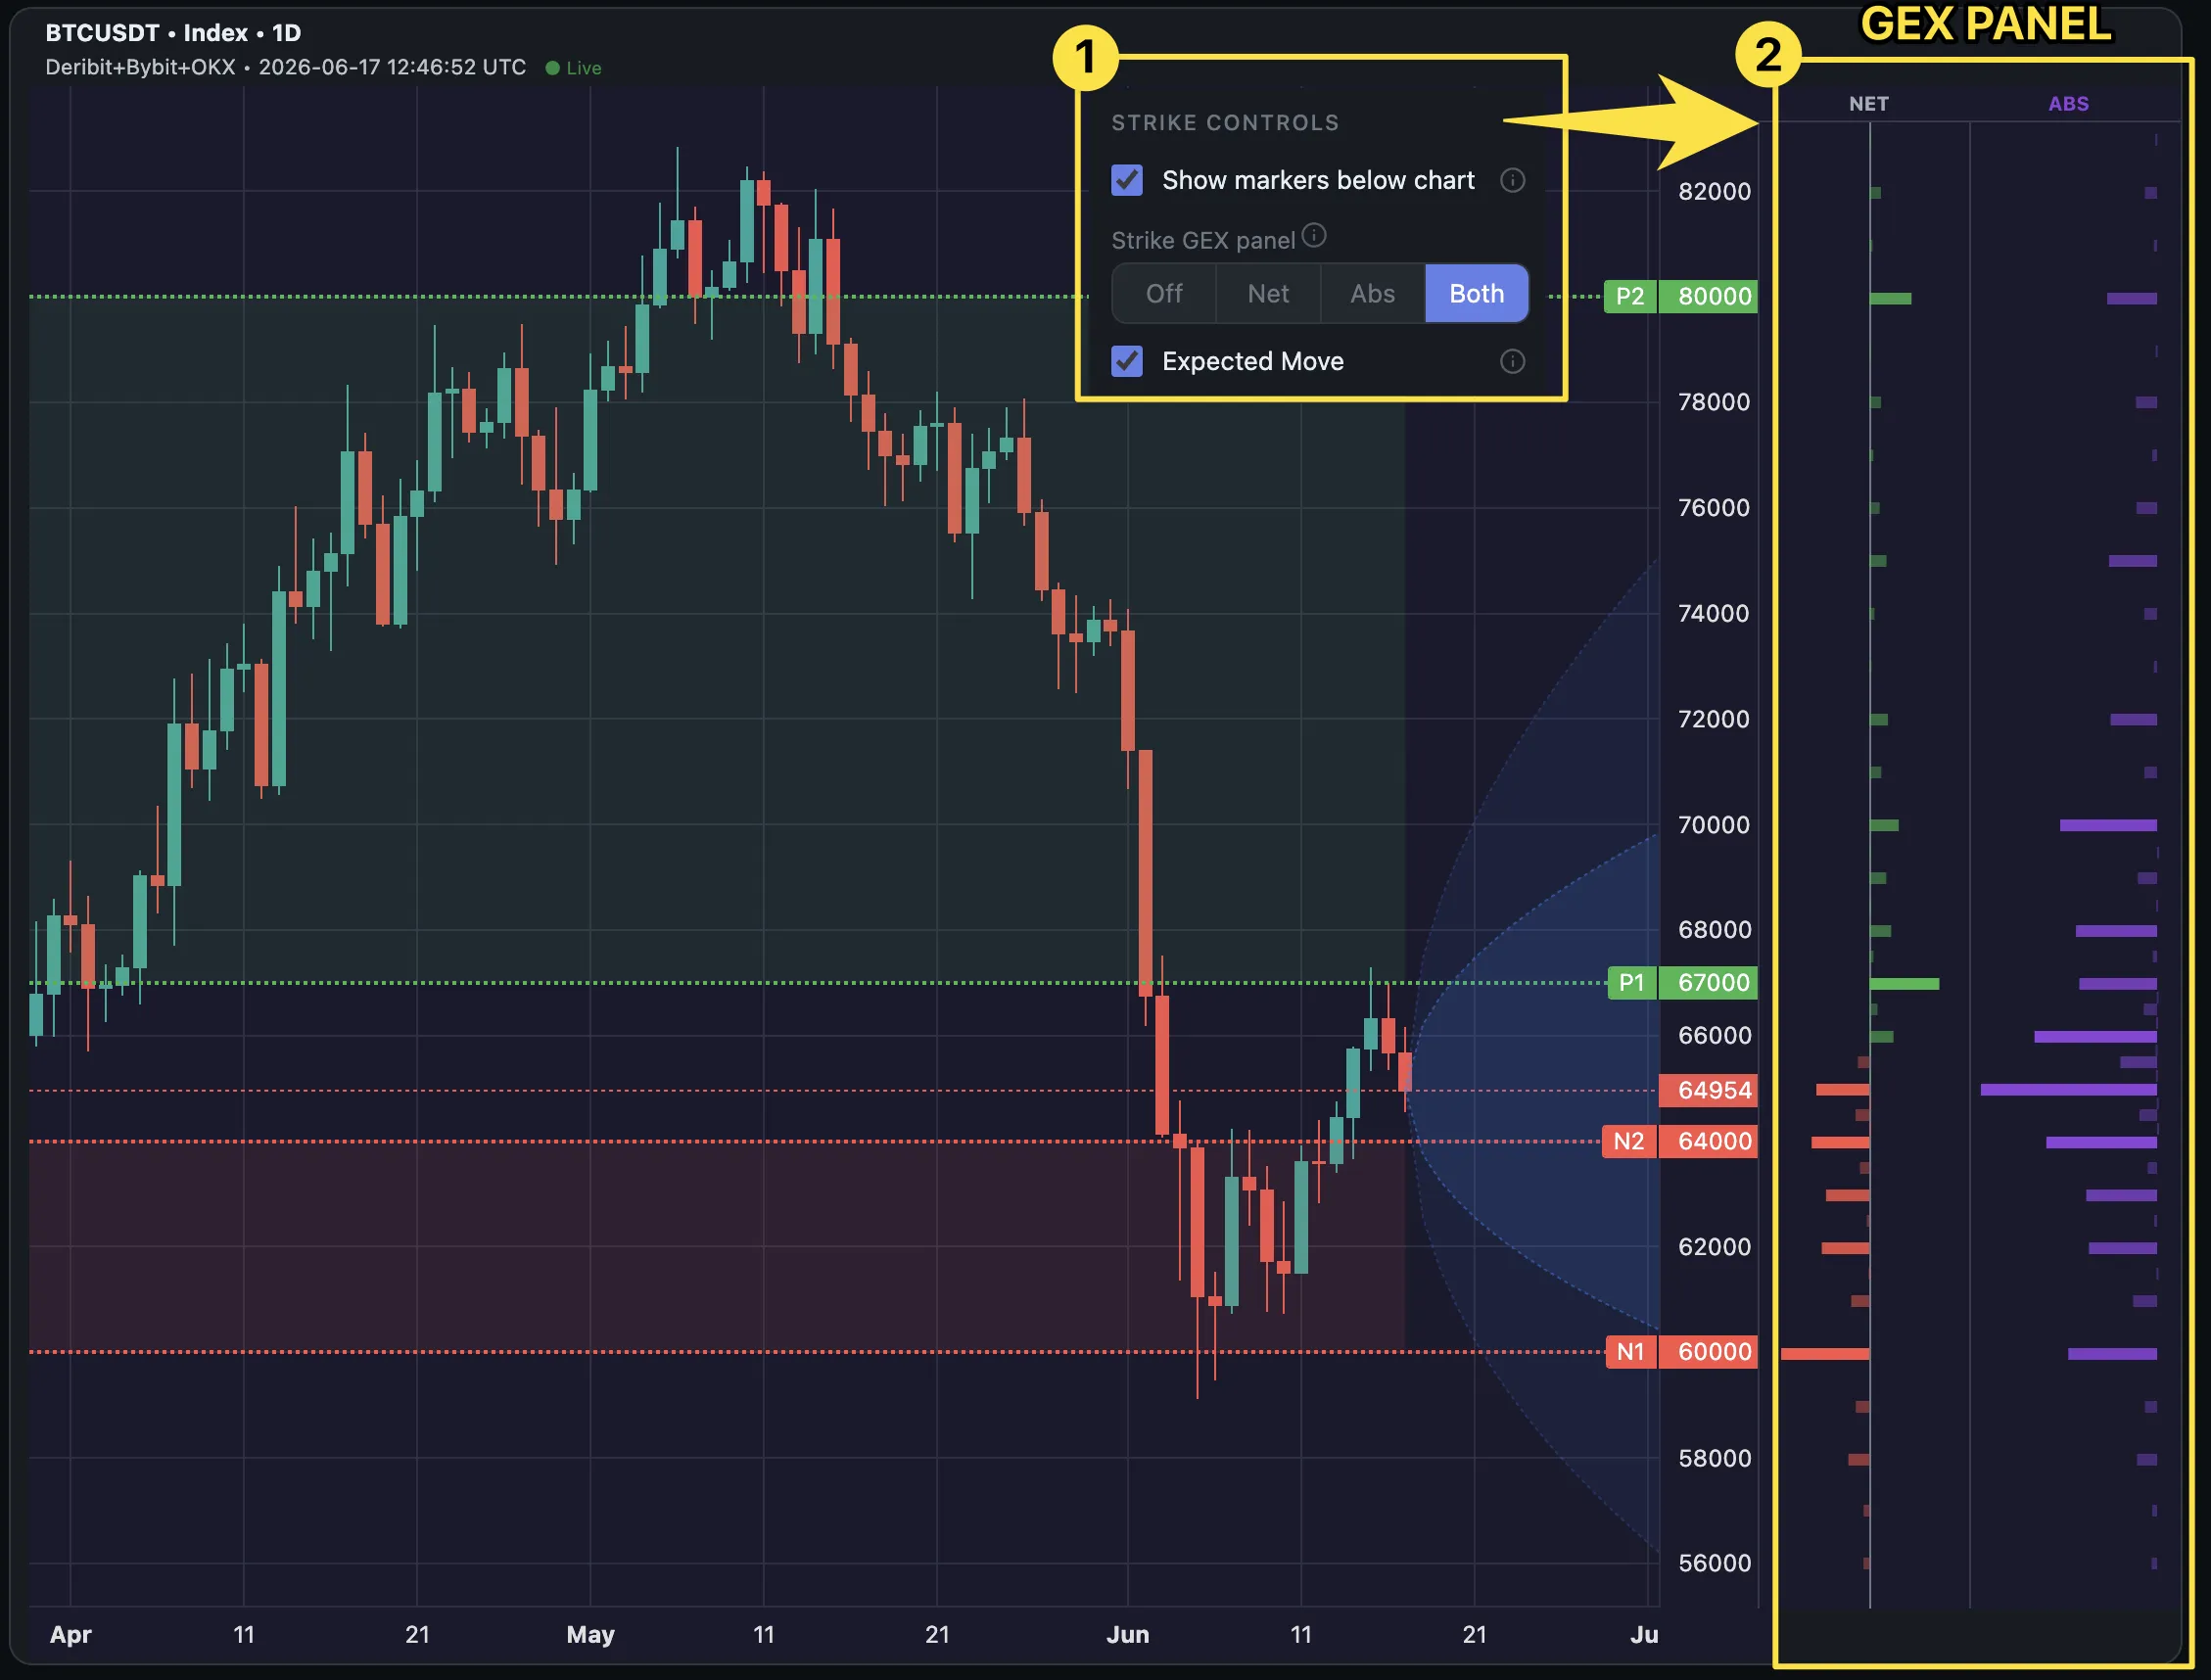The image size is (2211, 1680).
Task: Select Abs in Strike GEX panel selector
Action: 1372,294
